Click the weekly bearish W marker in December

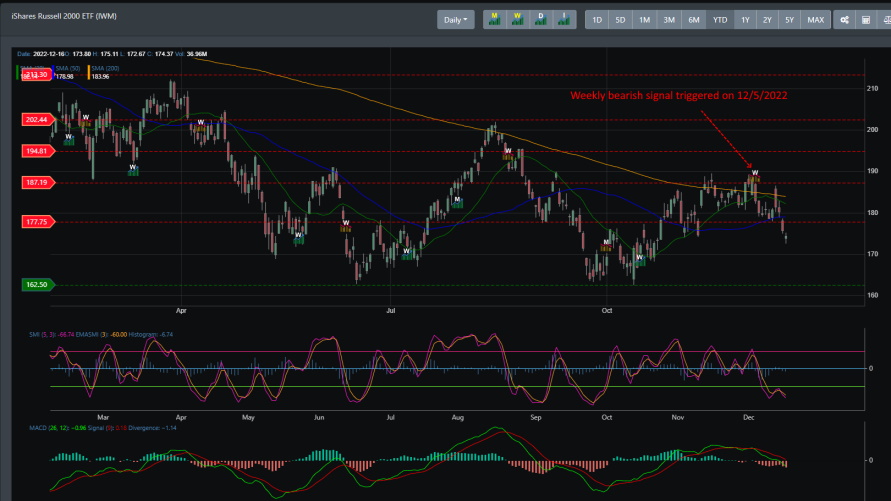(755, 173)
